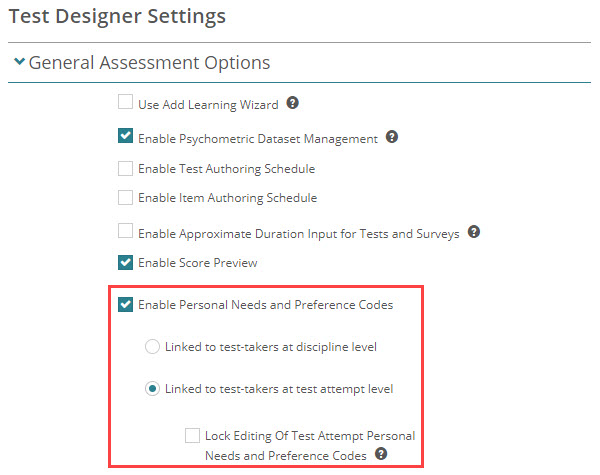Check Lock Editing Of Test Attempt checkbox
This screenshot has height=475, width=600.
click(x=193, y=436)
